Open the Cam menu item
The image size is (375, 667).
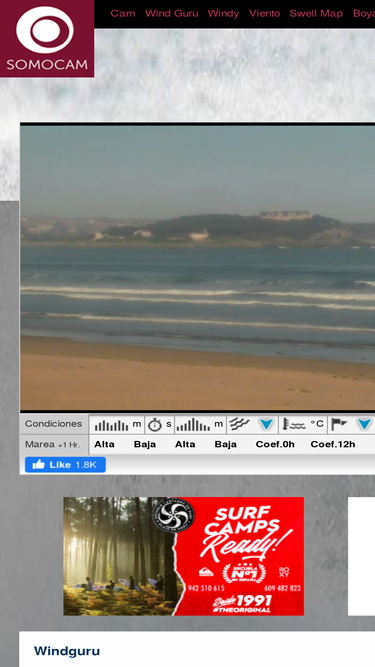(123, 14)
